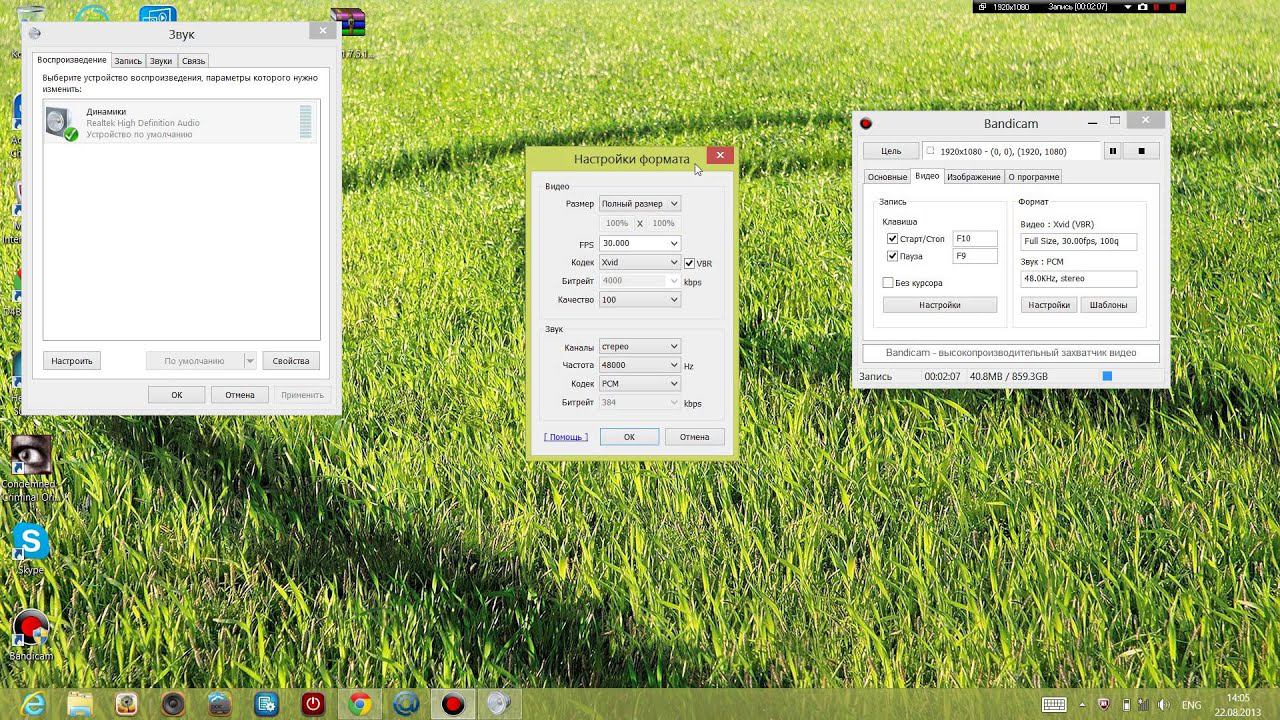
Task: Uncheck the VBR checkbox
Action: click(689, 263)
